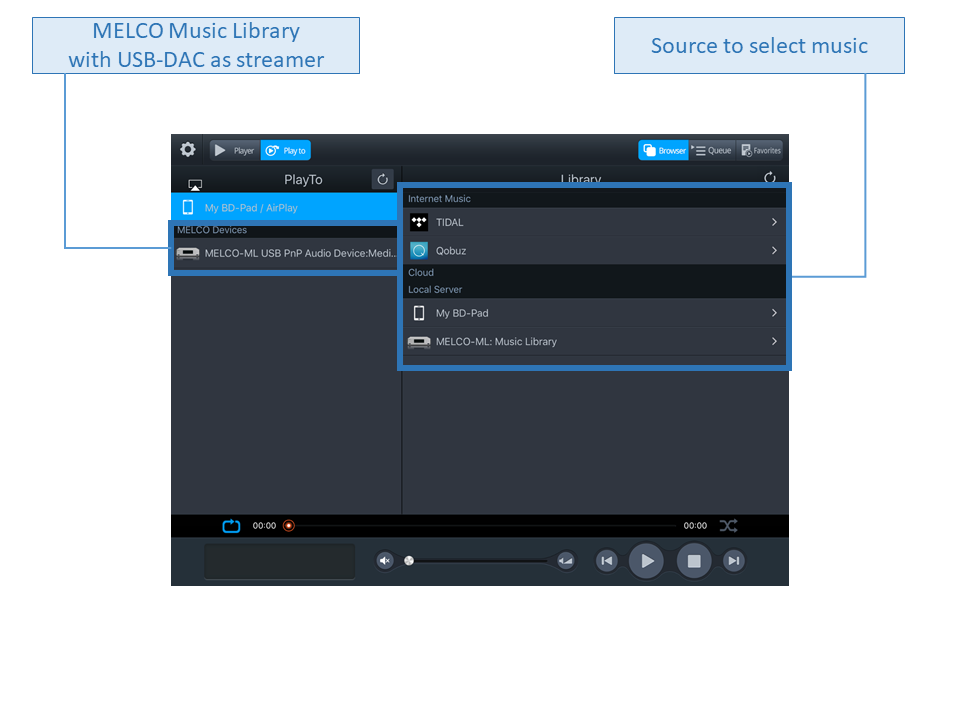This screenshot has width=960, height=720.
Task: Skip to the previous track
Action: click(x=607, y=561)
